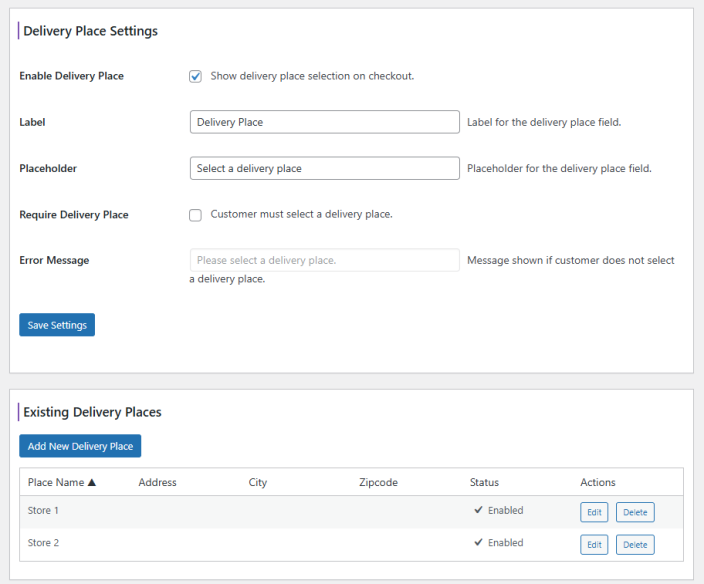704x584 pixels.
Task: Click the Enabled checkmark icon for Store 2
Action: (478, 543)
